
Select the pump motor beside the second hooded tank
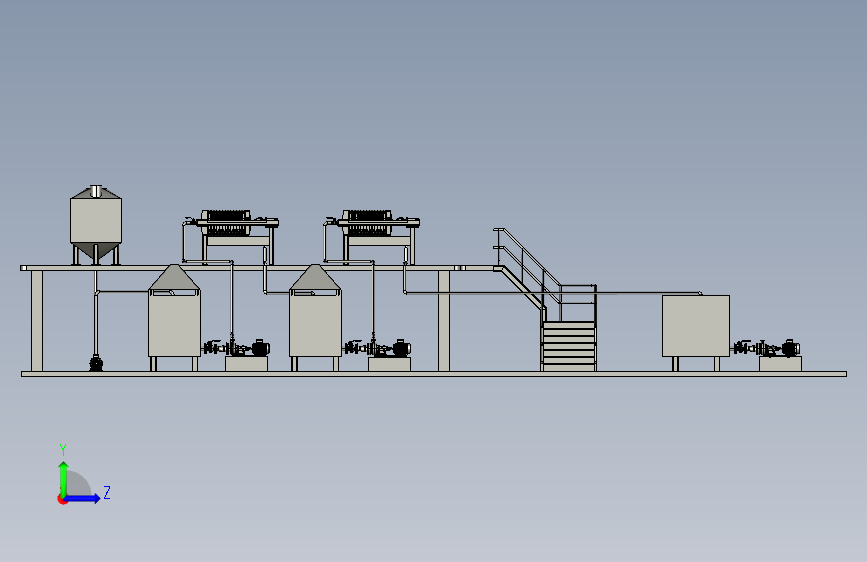pyautogui.click(x=401, y=348)
